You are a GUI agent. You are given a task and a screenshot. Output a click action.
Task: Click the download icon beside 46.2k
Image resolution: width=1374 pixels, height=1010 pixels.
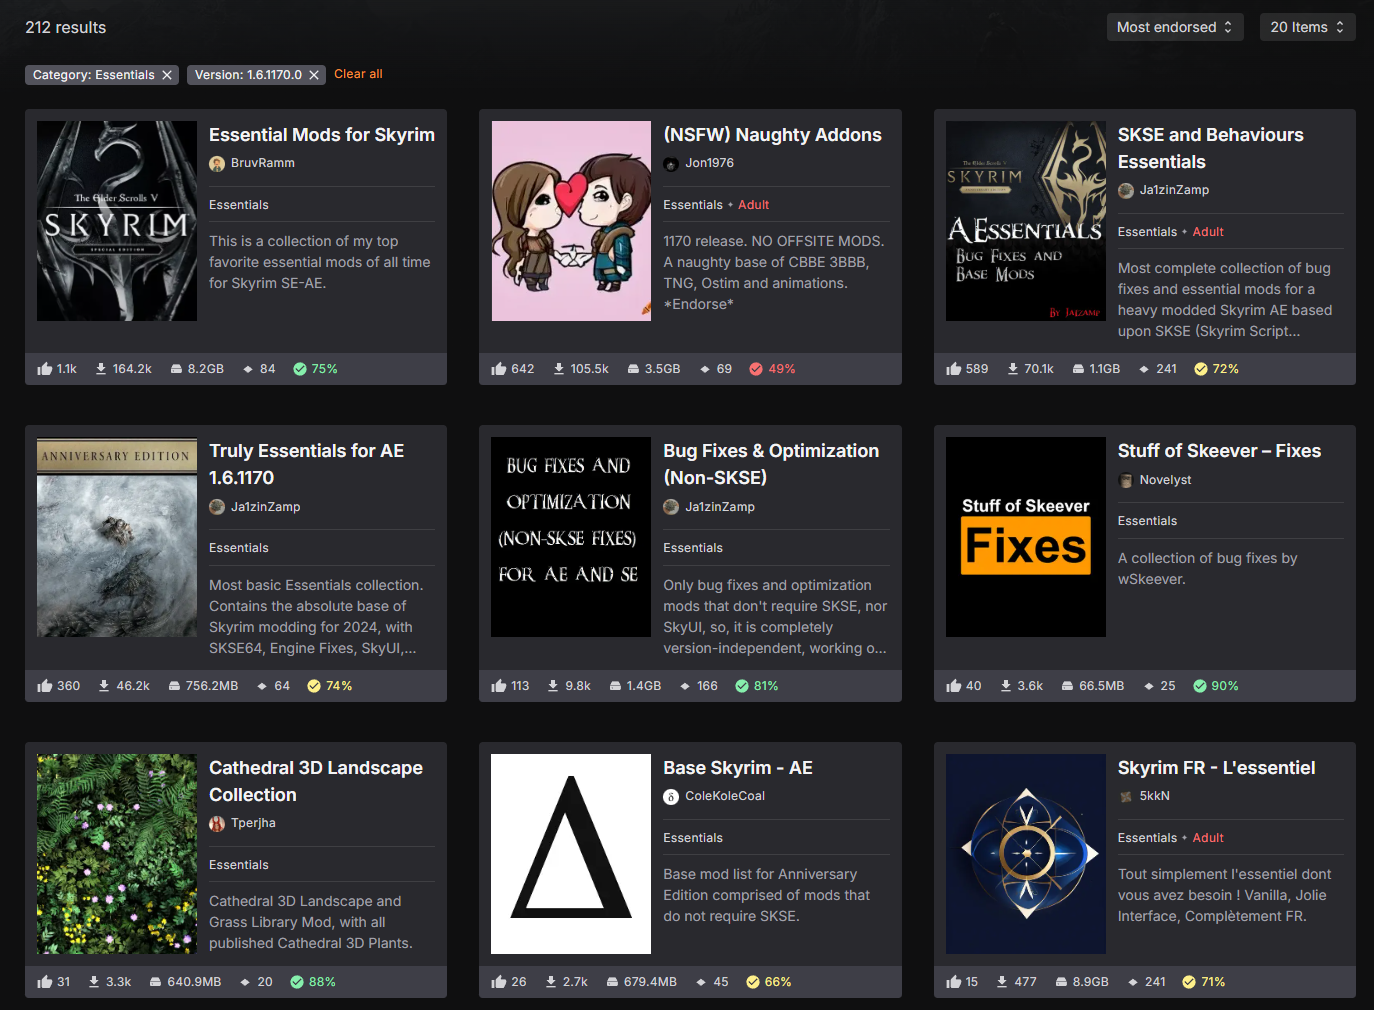104,686
